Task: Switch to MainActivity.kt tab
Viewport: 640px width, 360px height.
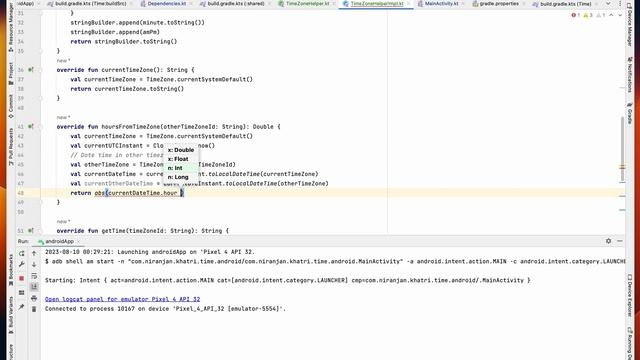Action: coord(441,4)
